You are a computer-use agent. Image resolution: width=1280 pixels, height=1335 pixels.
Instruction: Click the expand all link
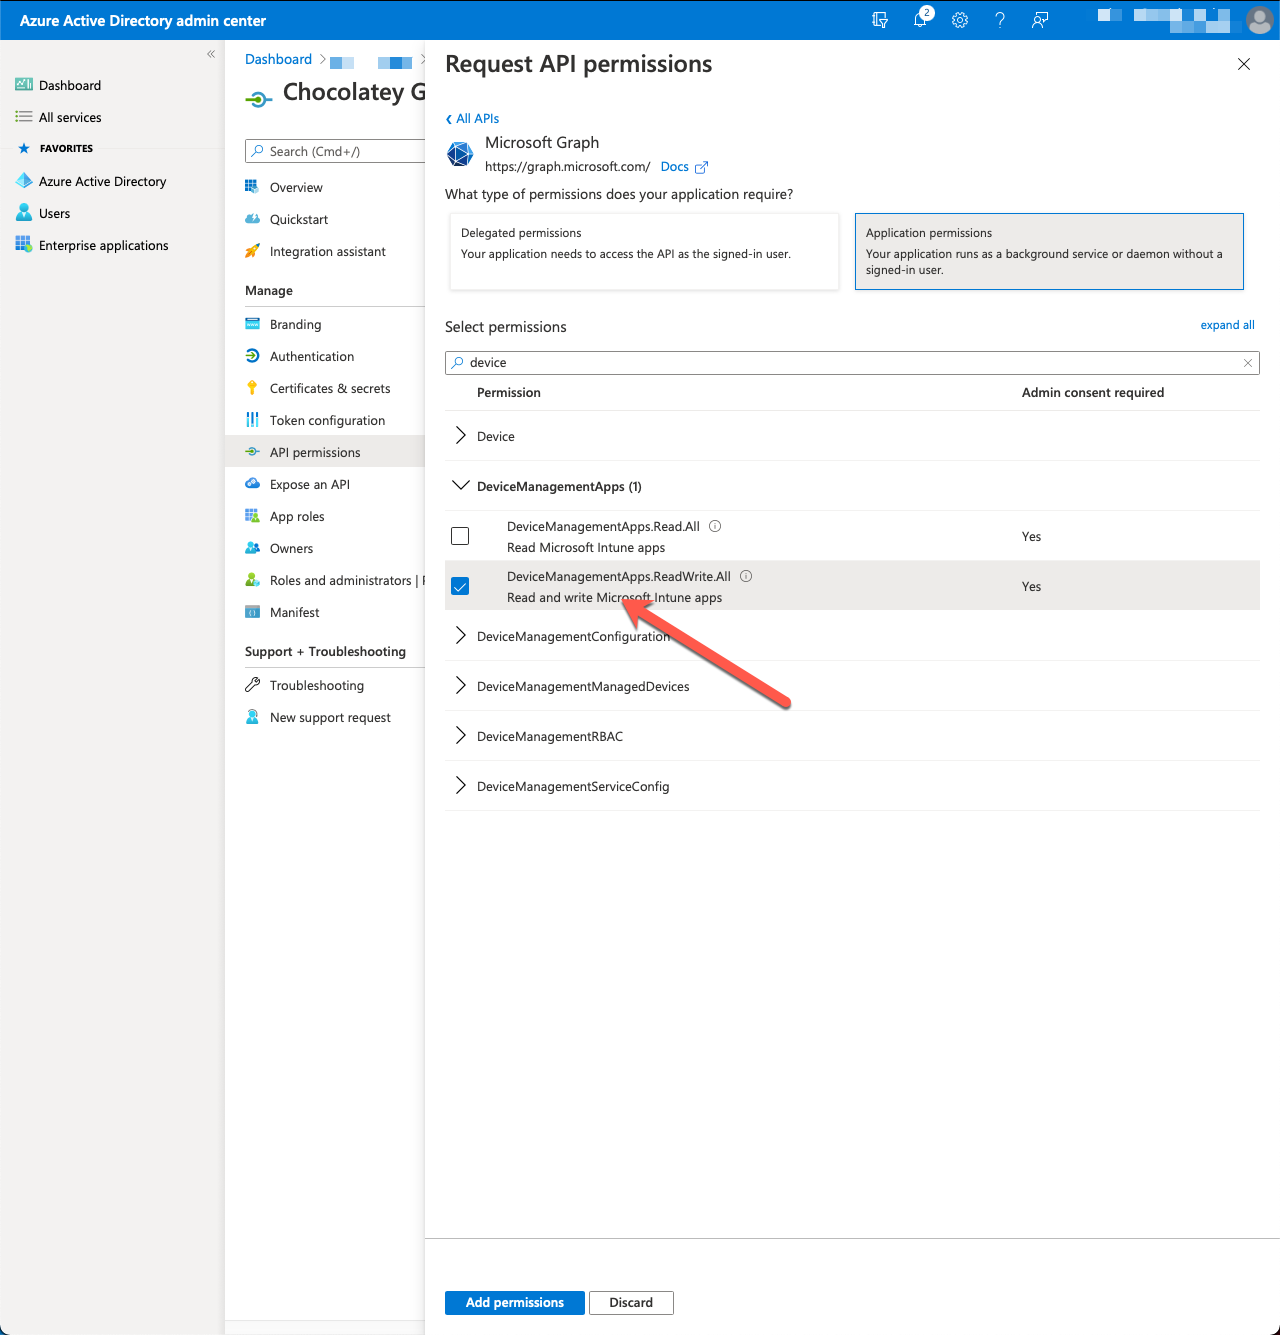click(1227, 325)
